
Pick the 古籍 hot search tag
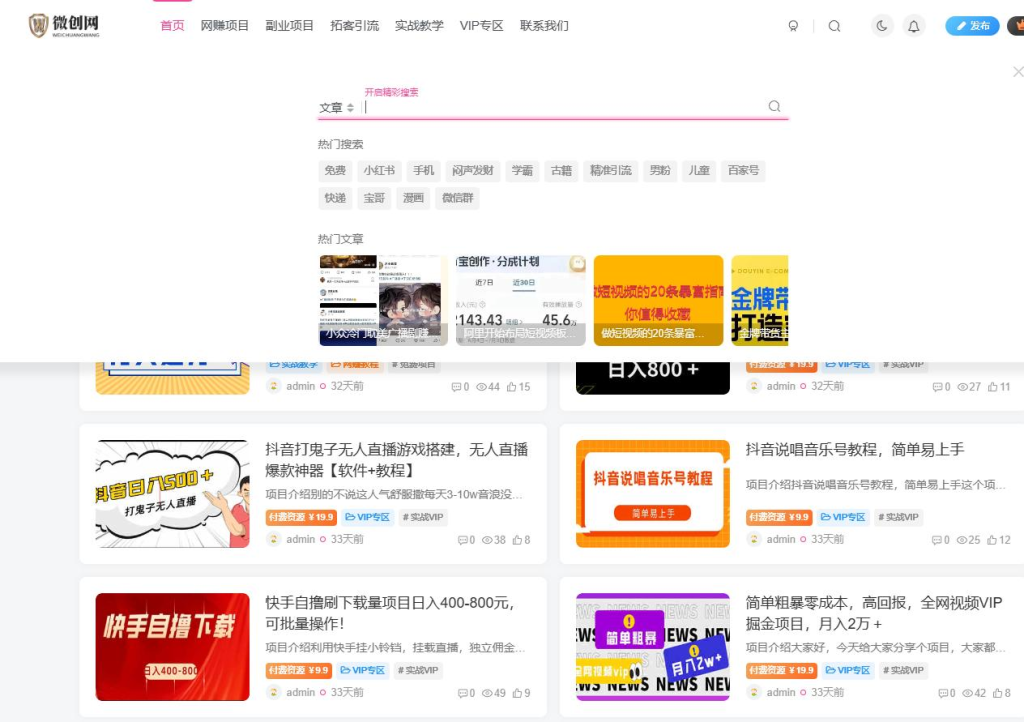pyautogui.click(x=561, y=170)
